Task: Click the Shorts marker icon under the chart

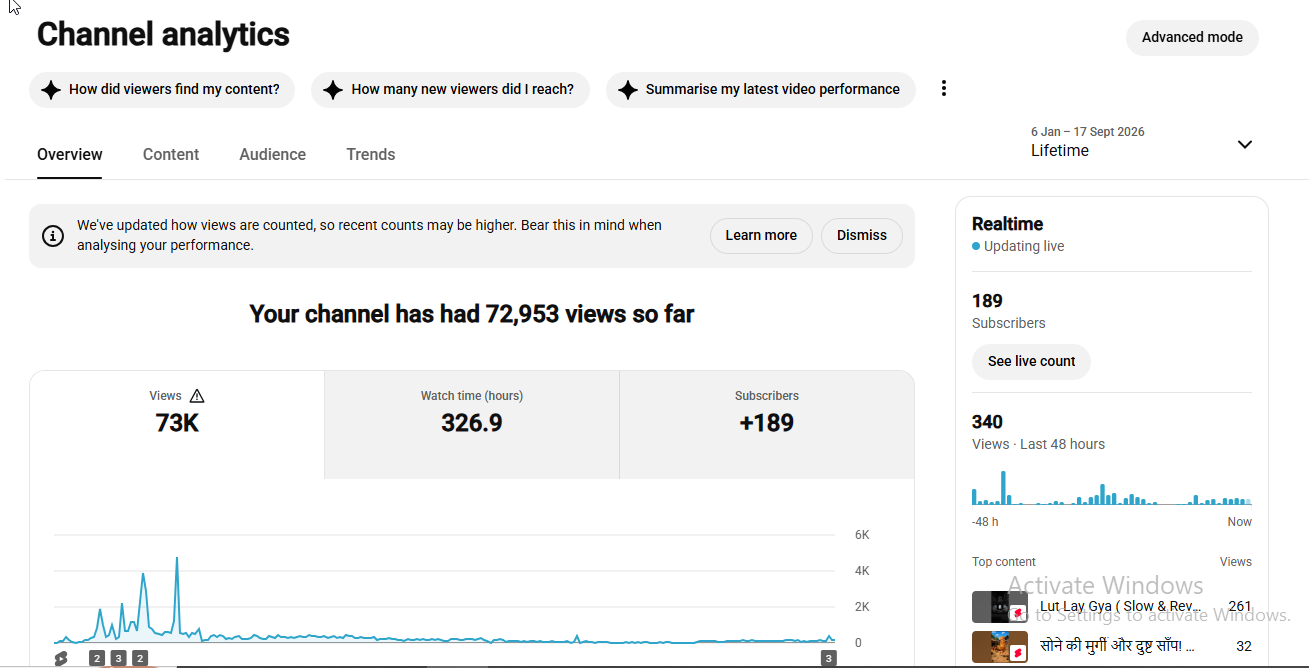Action: [x=61, y=658]
